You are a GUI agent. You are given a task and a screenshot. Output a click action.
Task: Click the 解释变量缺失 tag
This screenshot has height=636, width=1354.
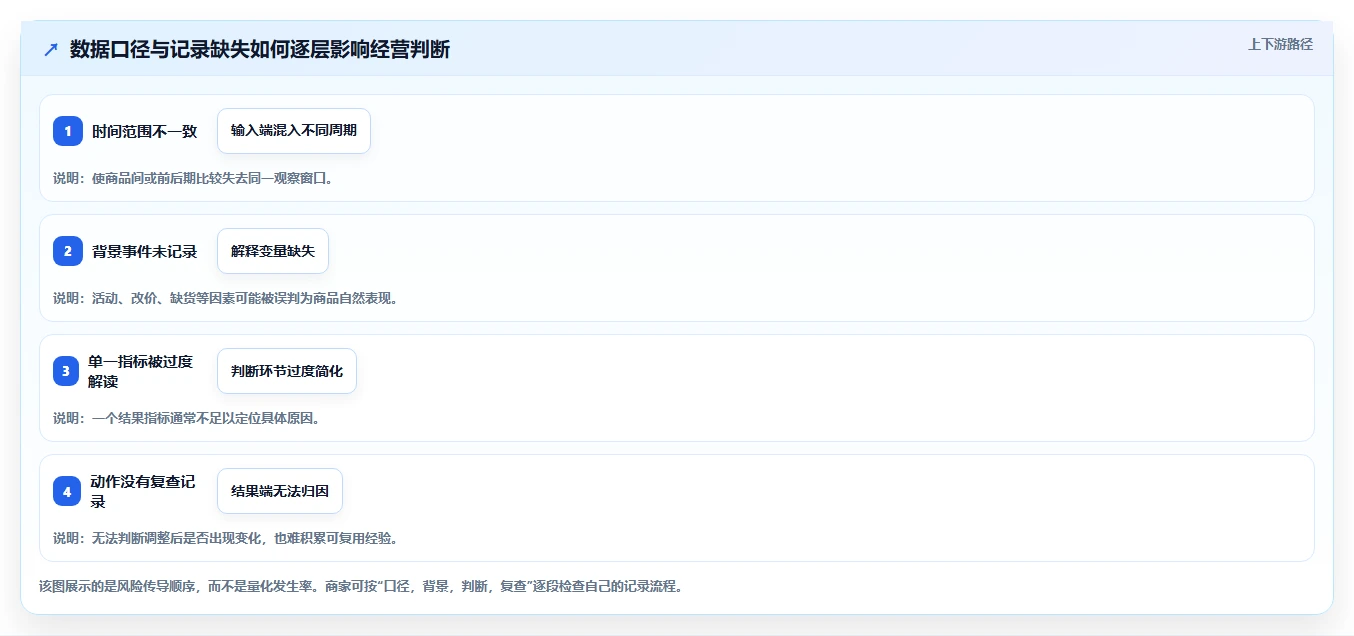pyautogui.click(x=273, y=251)
